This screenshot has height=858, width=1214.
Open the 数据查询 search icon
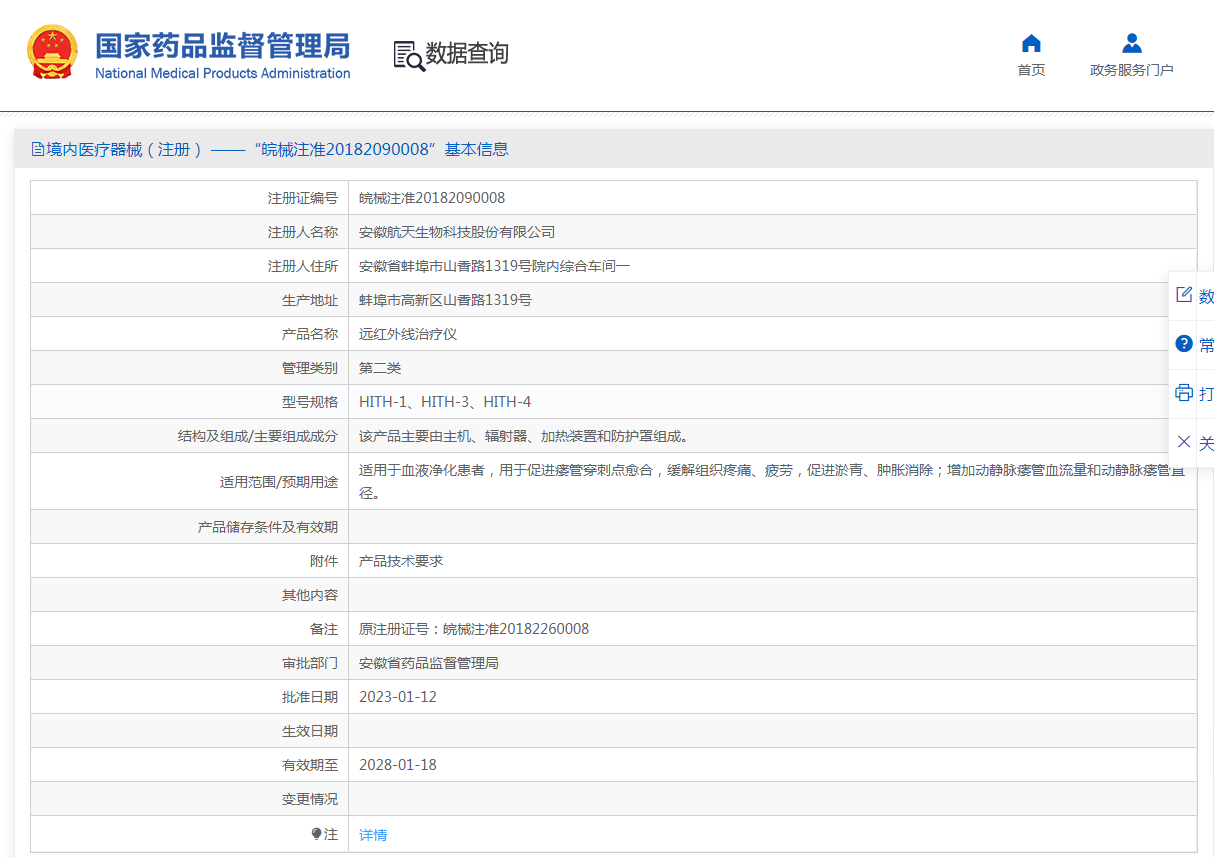(408, 56)
